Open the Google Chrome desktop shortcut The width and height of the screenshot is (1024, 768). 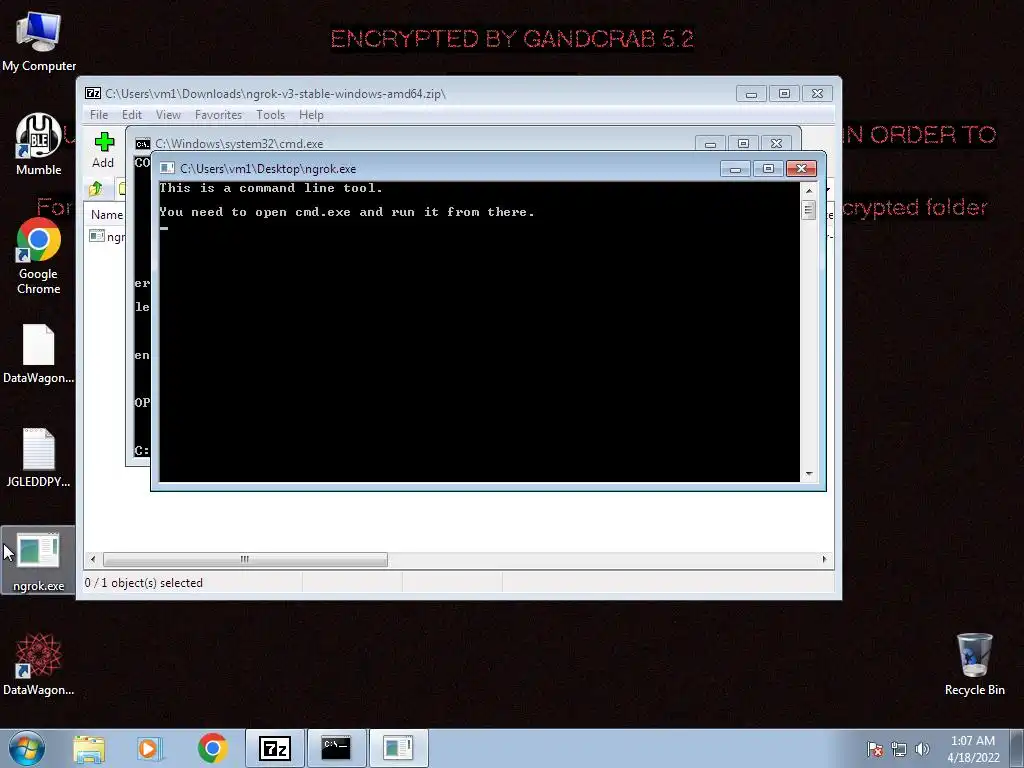tap(39, 256)
